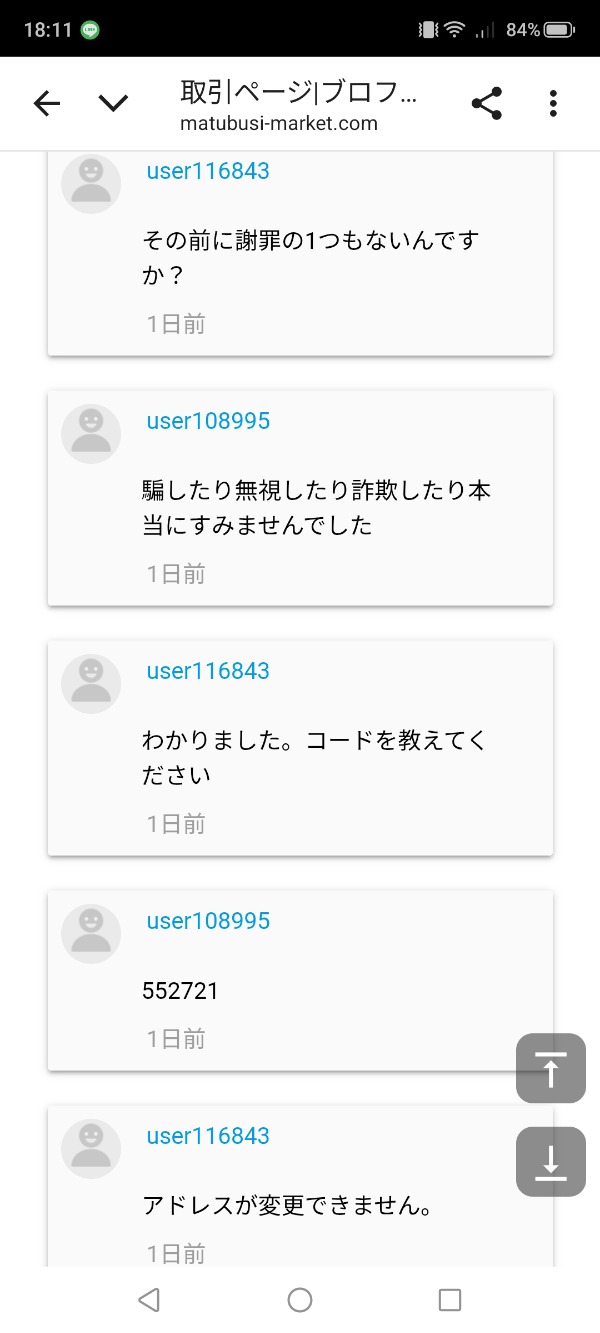The width and height of the screenshot is (600, 1333).
Task: Tap the share icon in header
Action: [486, 103]
